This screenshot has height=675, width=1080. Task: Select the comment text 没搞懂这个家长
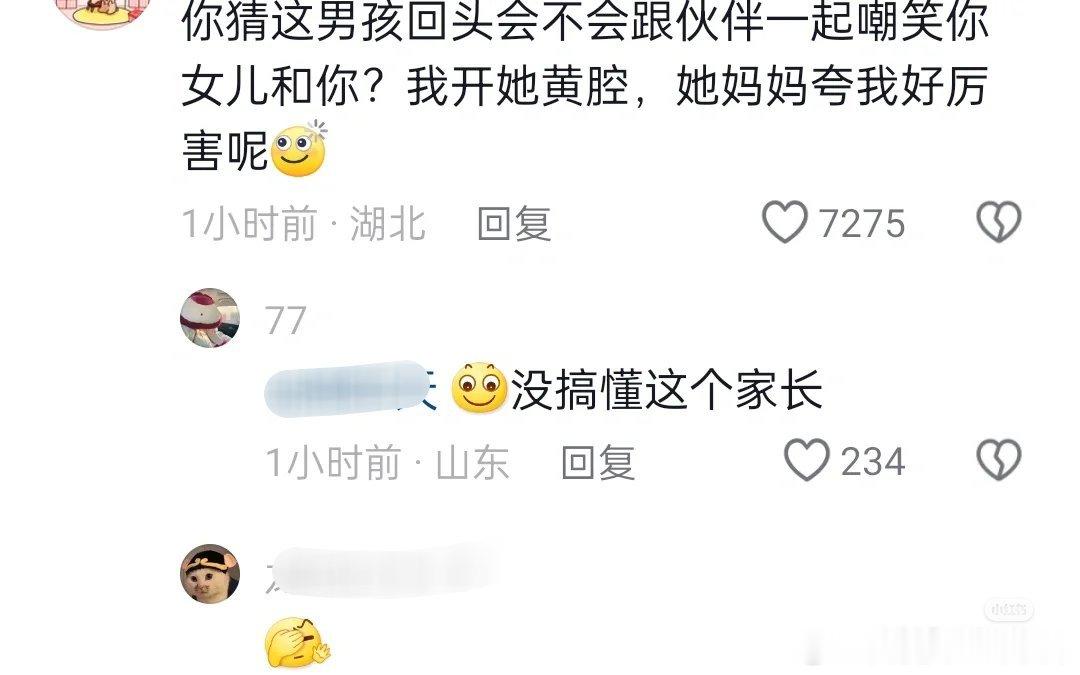click(666, 390)
